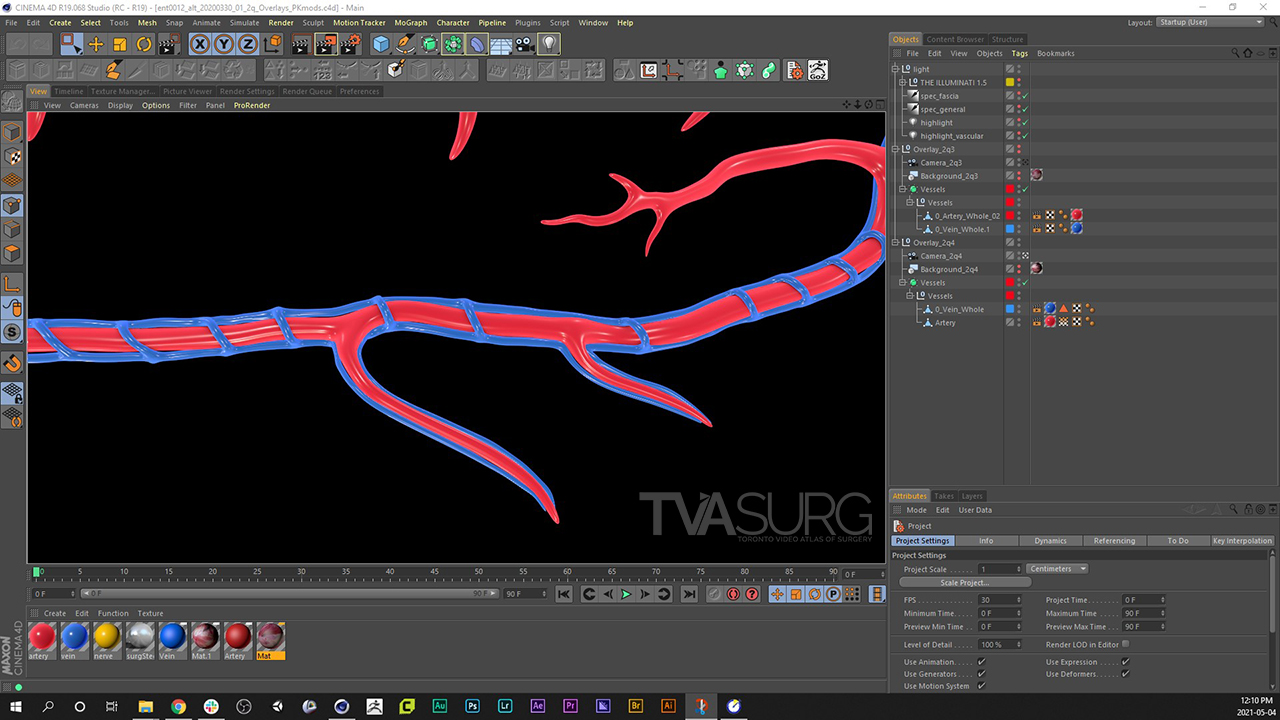Toggle Y axis lock
This screenshot has width=1280, height=720.
pyautogui.click(x=224, y=44)
